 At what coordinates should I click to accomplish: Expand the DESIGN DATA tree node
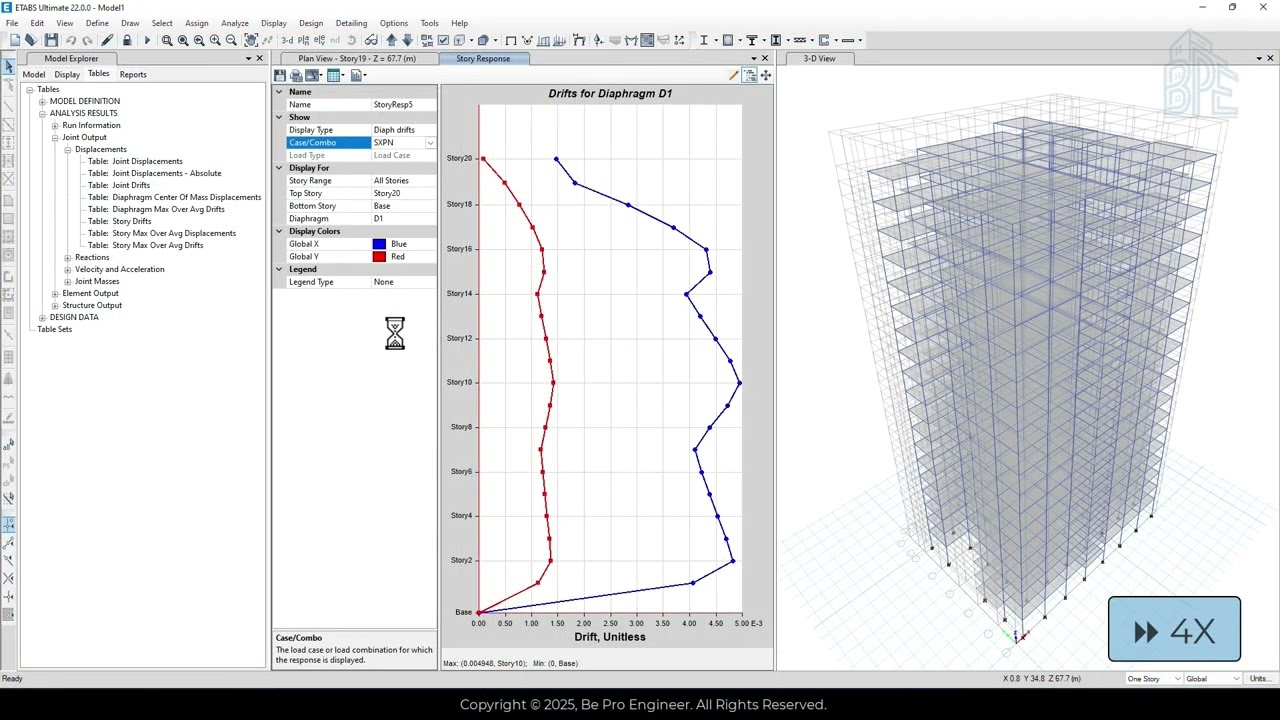pyautogui.click(x=42, y=317)
